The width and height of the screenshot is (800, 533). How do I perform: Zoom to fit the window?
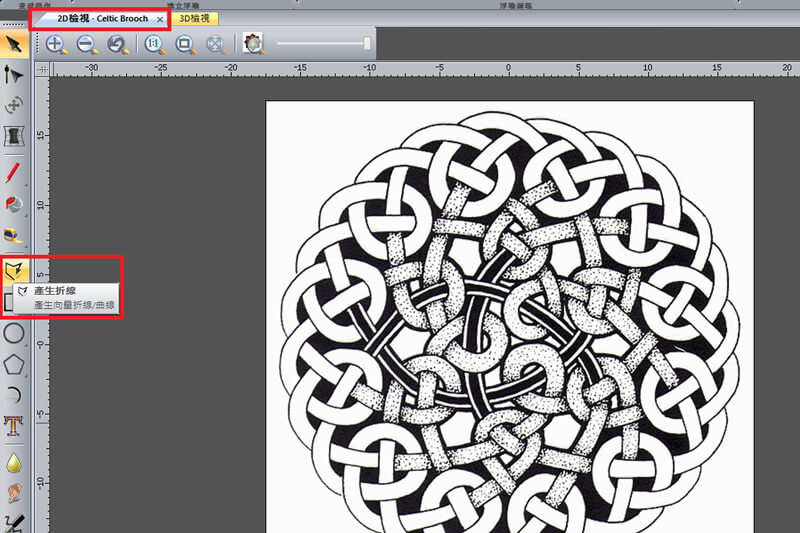185,44
